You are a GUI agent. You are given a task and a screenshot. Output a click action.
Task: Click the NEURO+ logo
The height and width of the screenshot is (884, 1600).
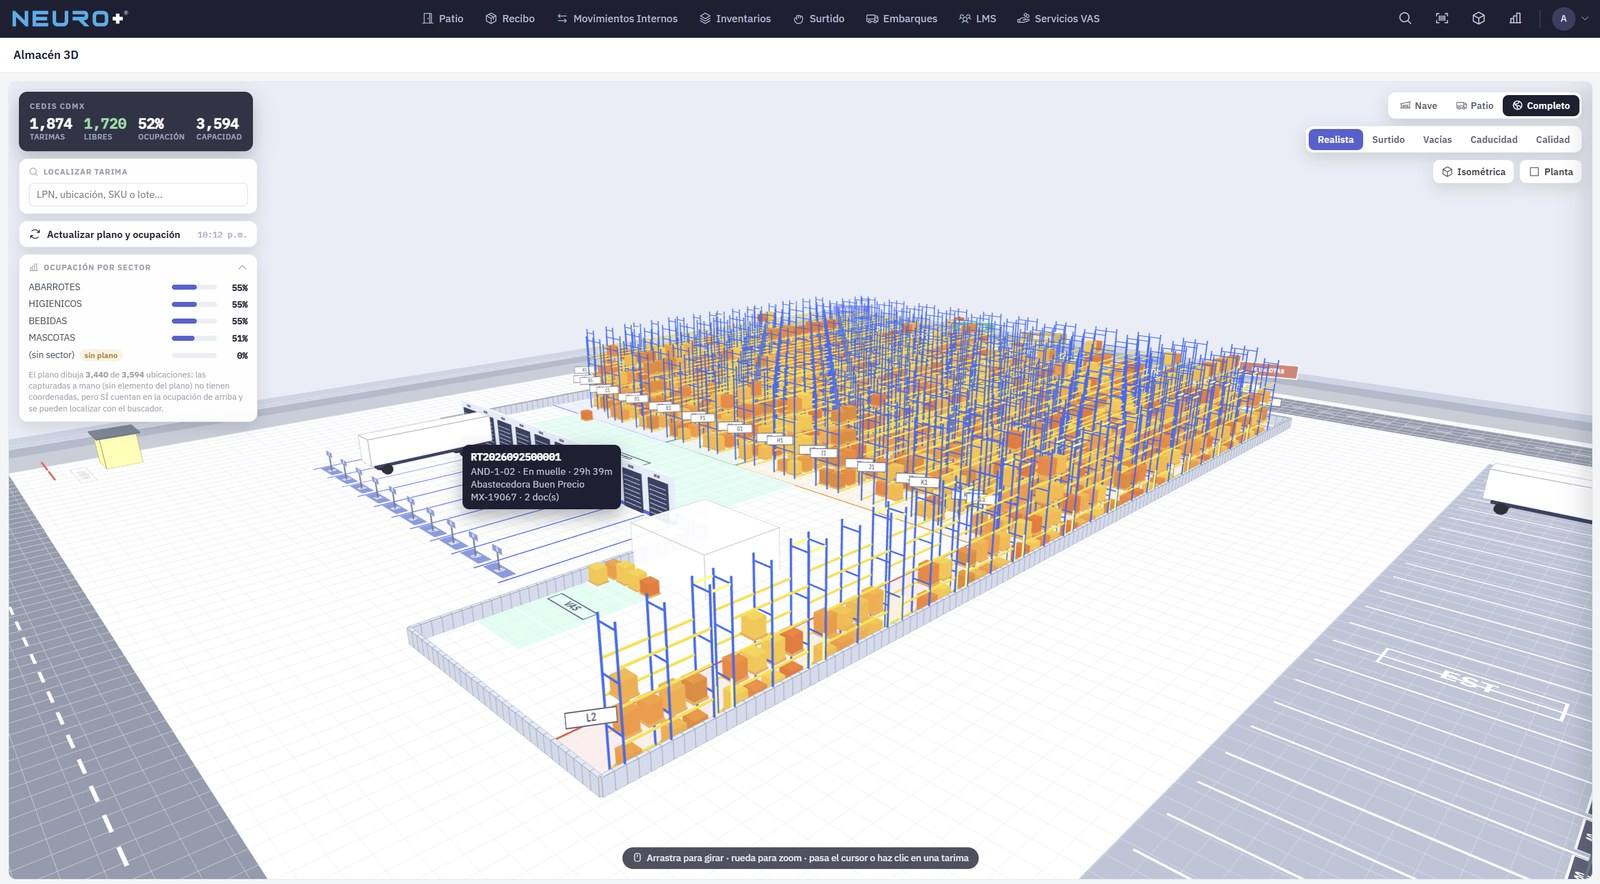(69, 18)
